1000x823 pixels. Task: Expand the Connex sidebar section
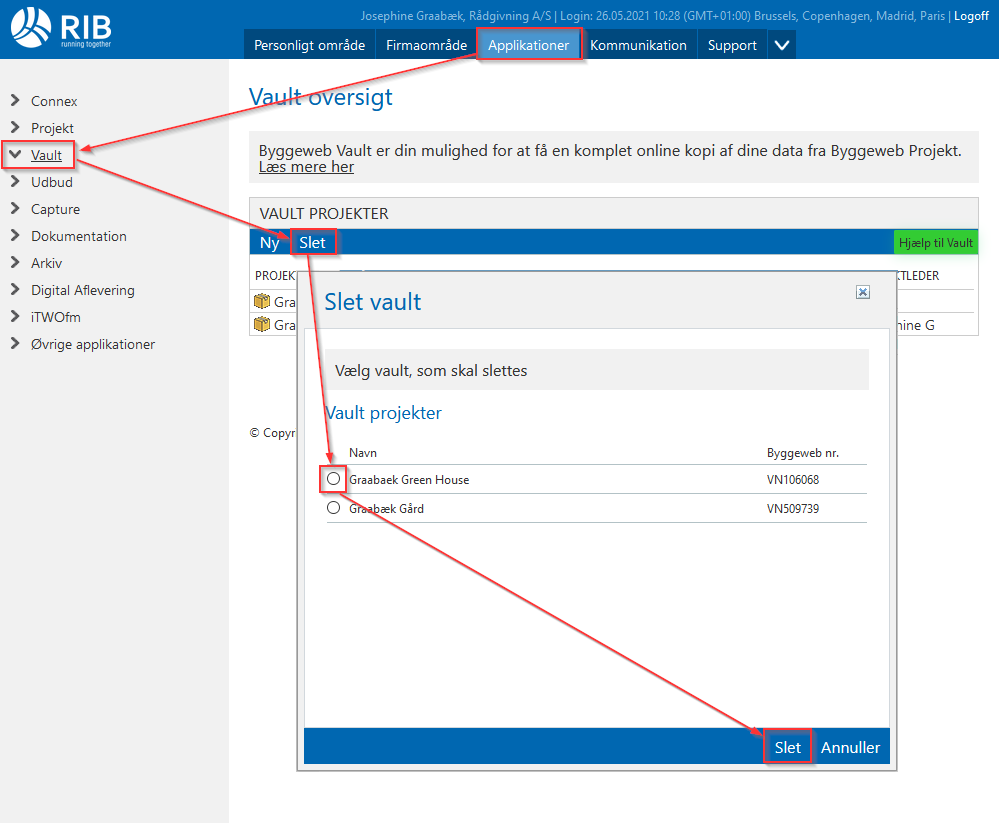[16, 101]
